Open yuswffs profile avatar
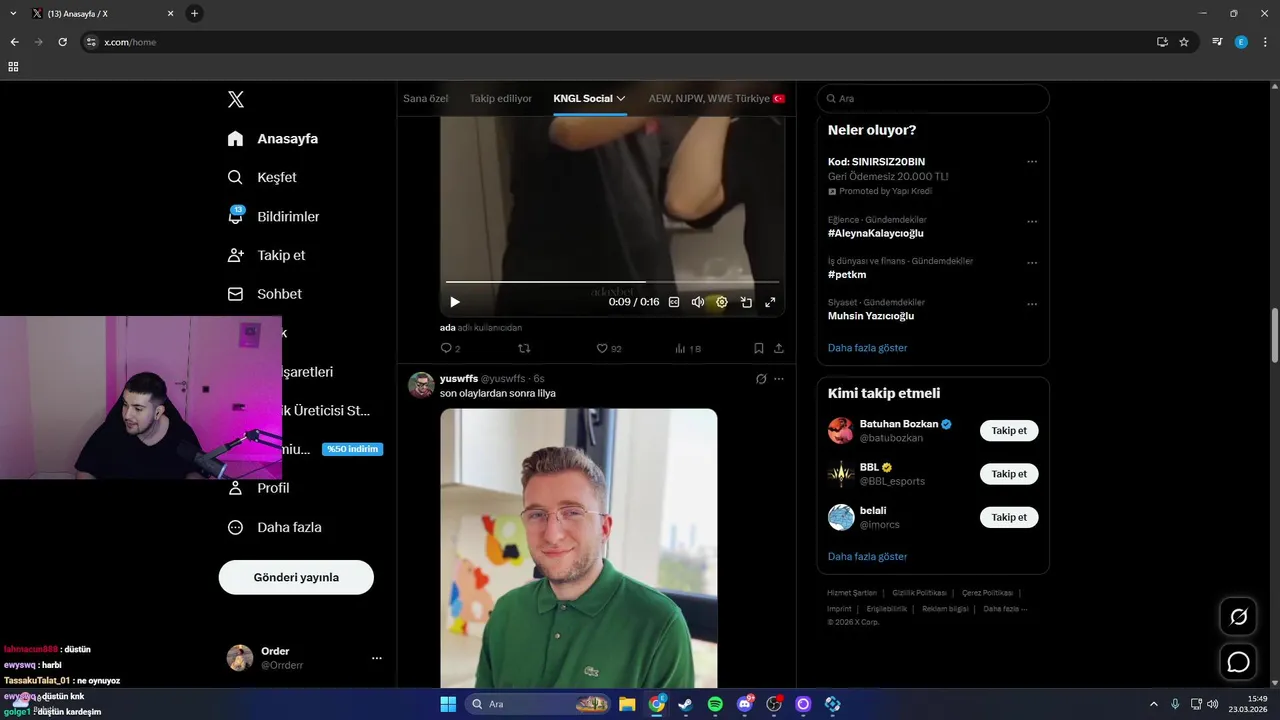Viewport: 1280px width, 720px height. click(x=421, y=385)
